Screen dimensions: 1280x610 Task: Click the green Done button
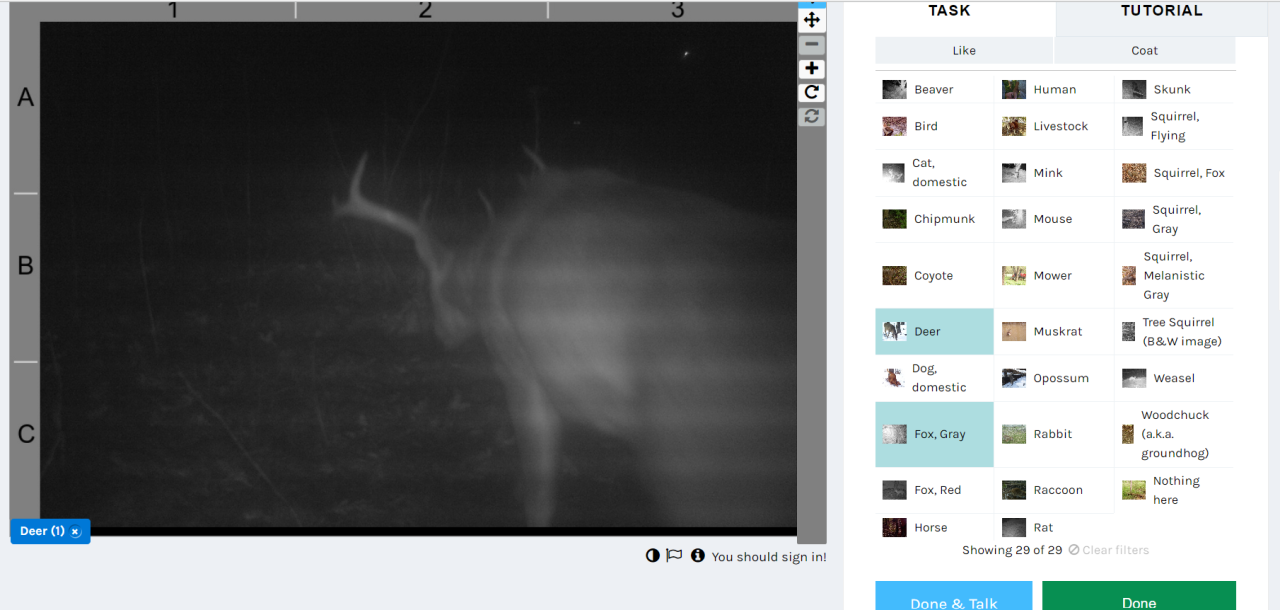[x=1139, y=596]
